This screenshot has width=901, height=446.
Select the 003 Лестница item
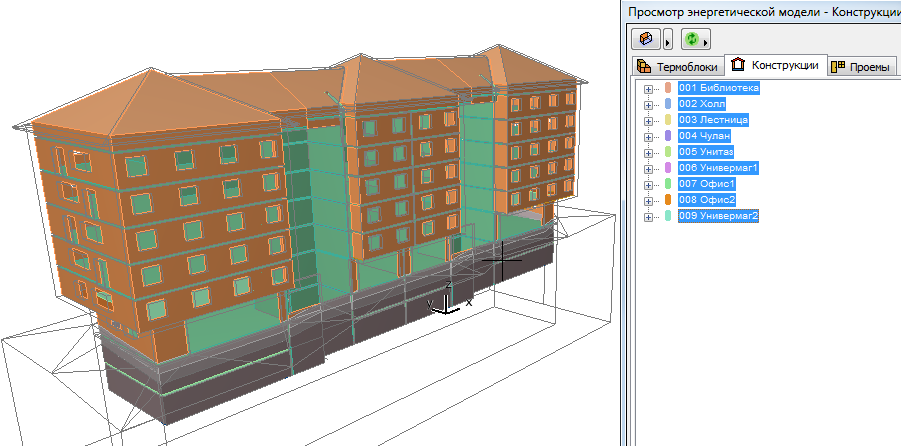point(713,120)
